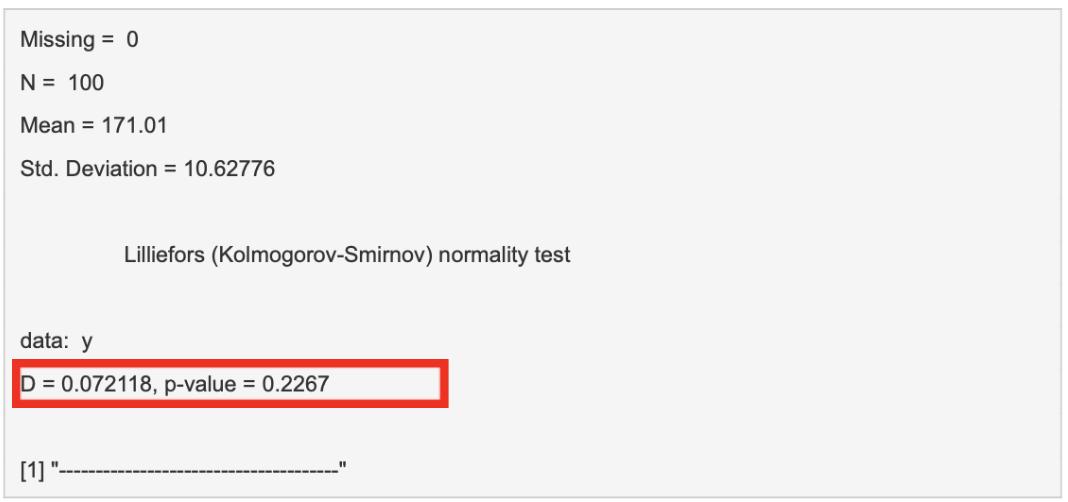Click the variable name "y"
Screen dimensions: 1068x502
[x=87, y=342]
